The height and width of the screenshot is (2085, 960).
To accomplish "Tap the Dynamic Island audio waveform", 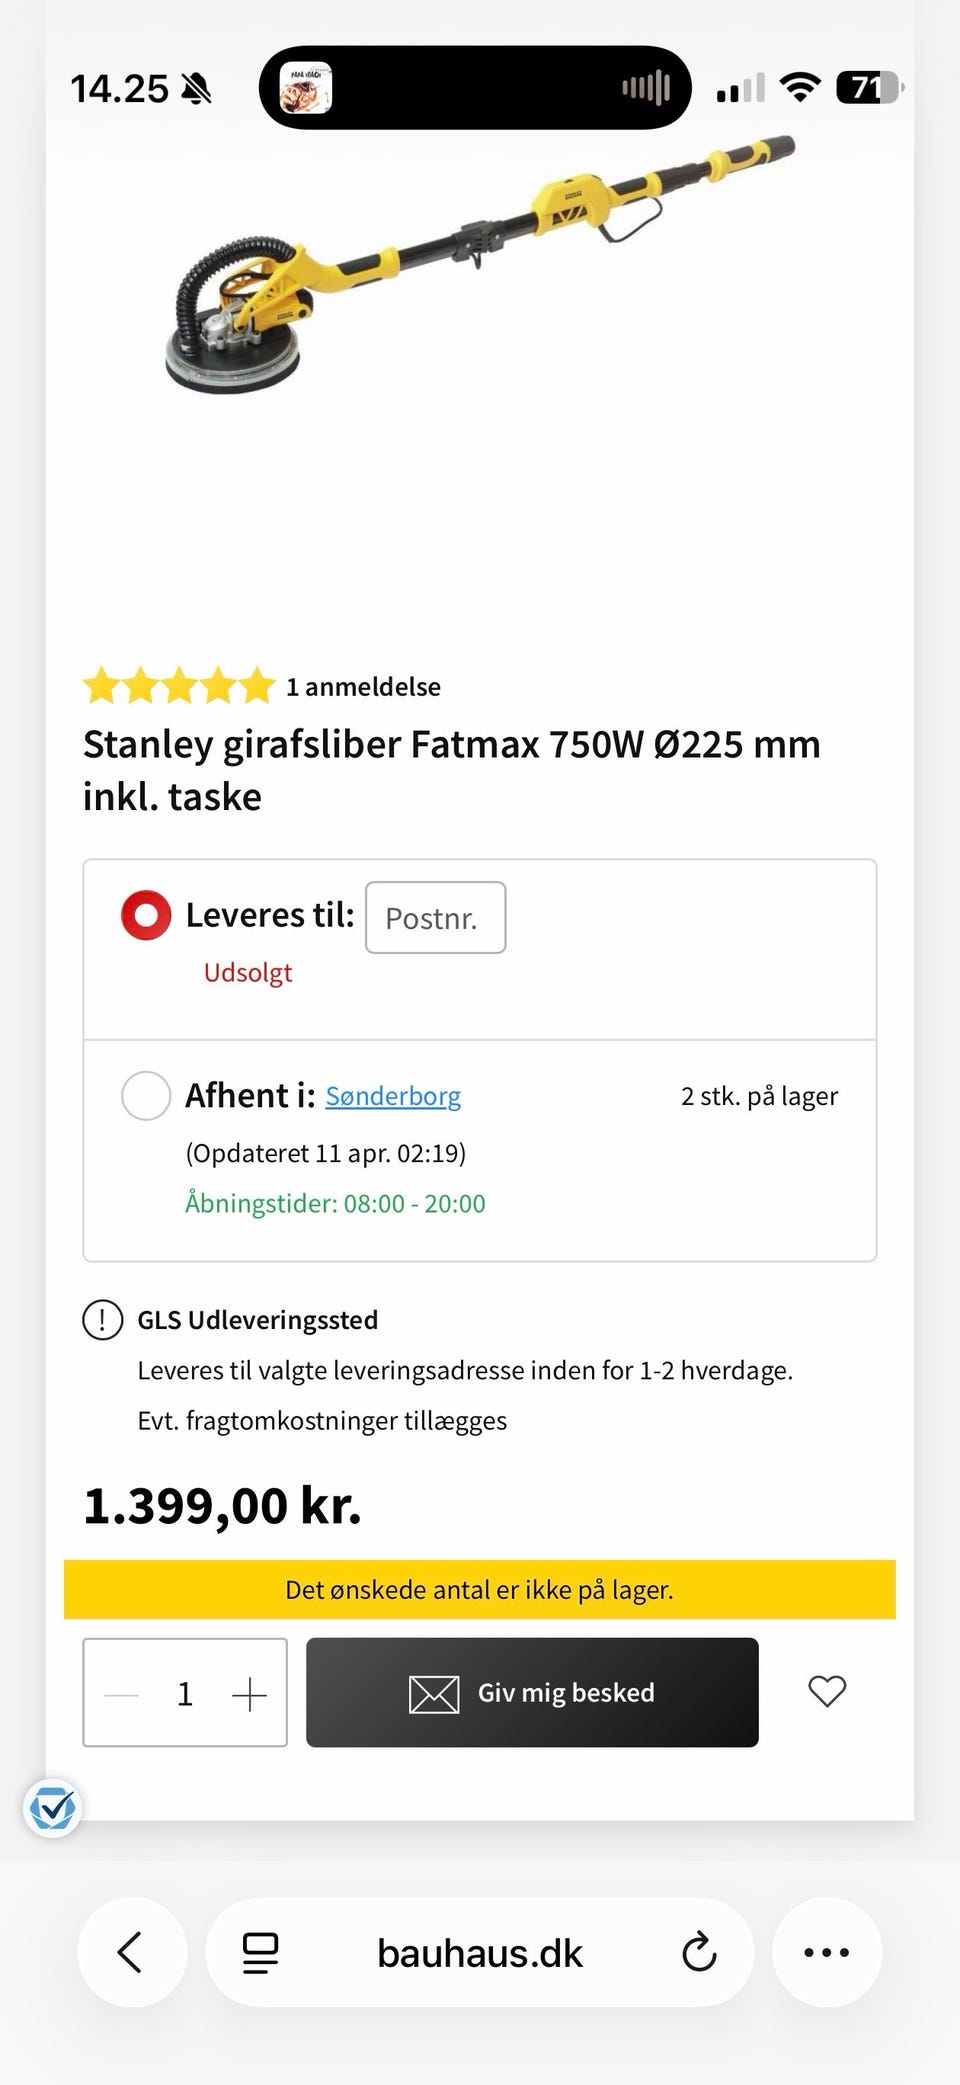I will (646, 88).
